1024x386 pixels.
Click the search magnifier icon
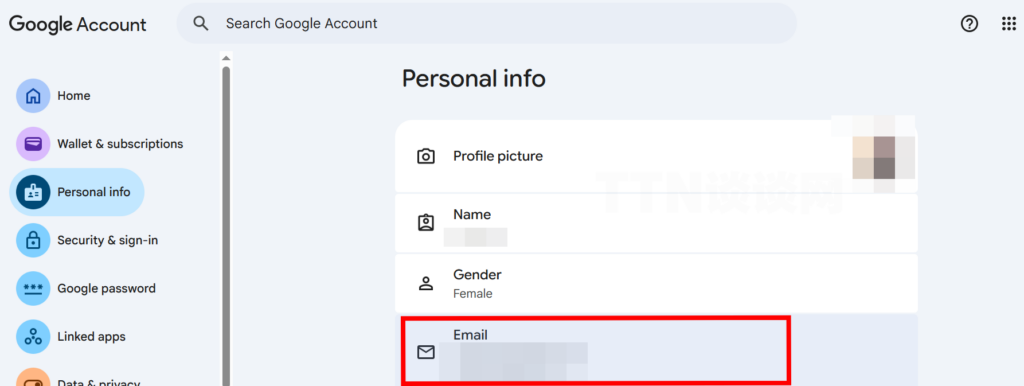click(x=201, y=24)
